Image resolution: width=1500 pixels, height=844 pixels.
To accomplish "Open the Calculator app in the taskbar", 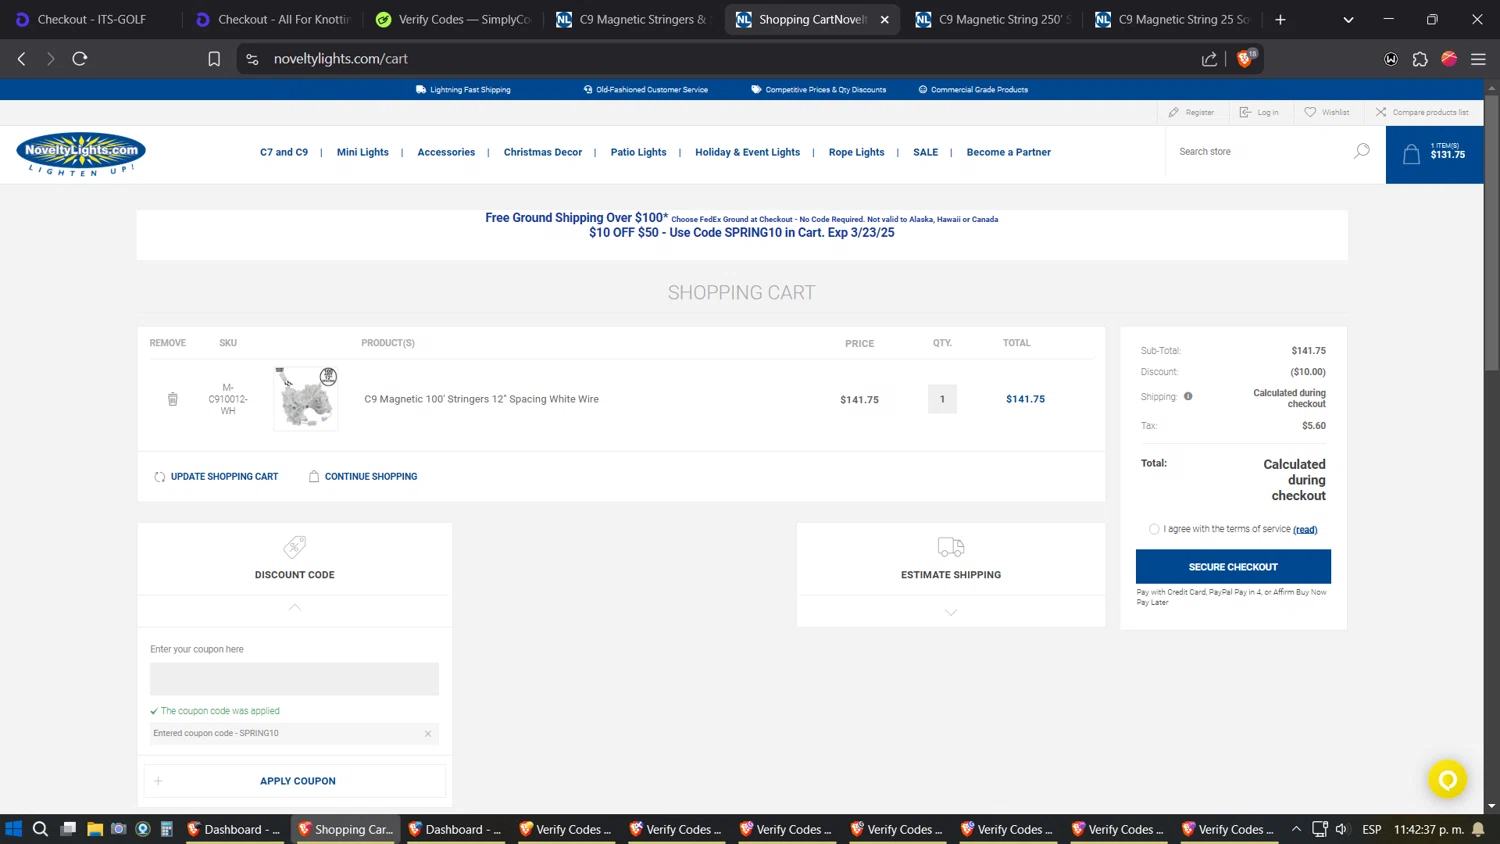I will click(167, 829).
